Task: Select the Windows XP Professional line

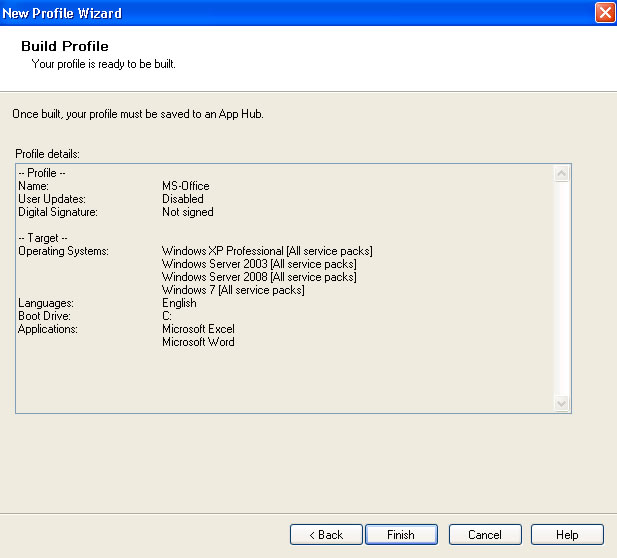Action: tap(267, 251)
